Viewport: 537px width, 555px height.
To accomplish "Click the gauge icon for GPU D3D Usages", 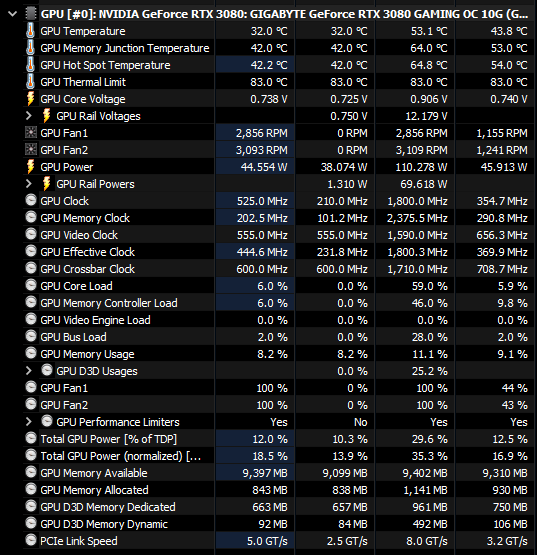I will click(x=47, y=370).
